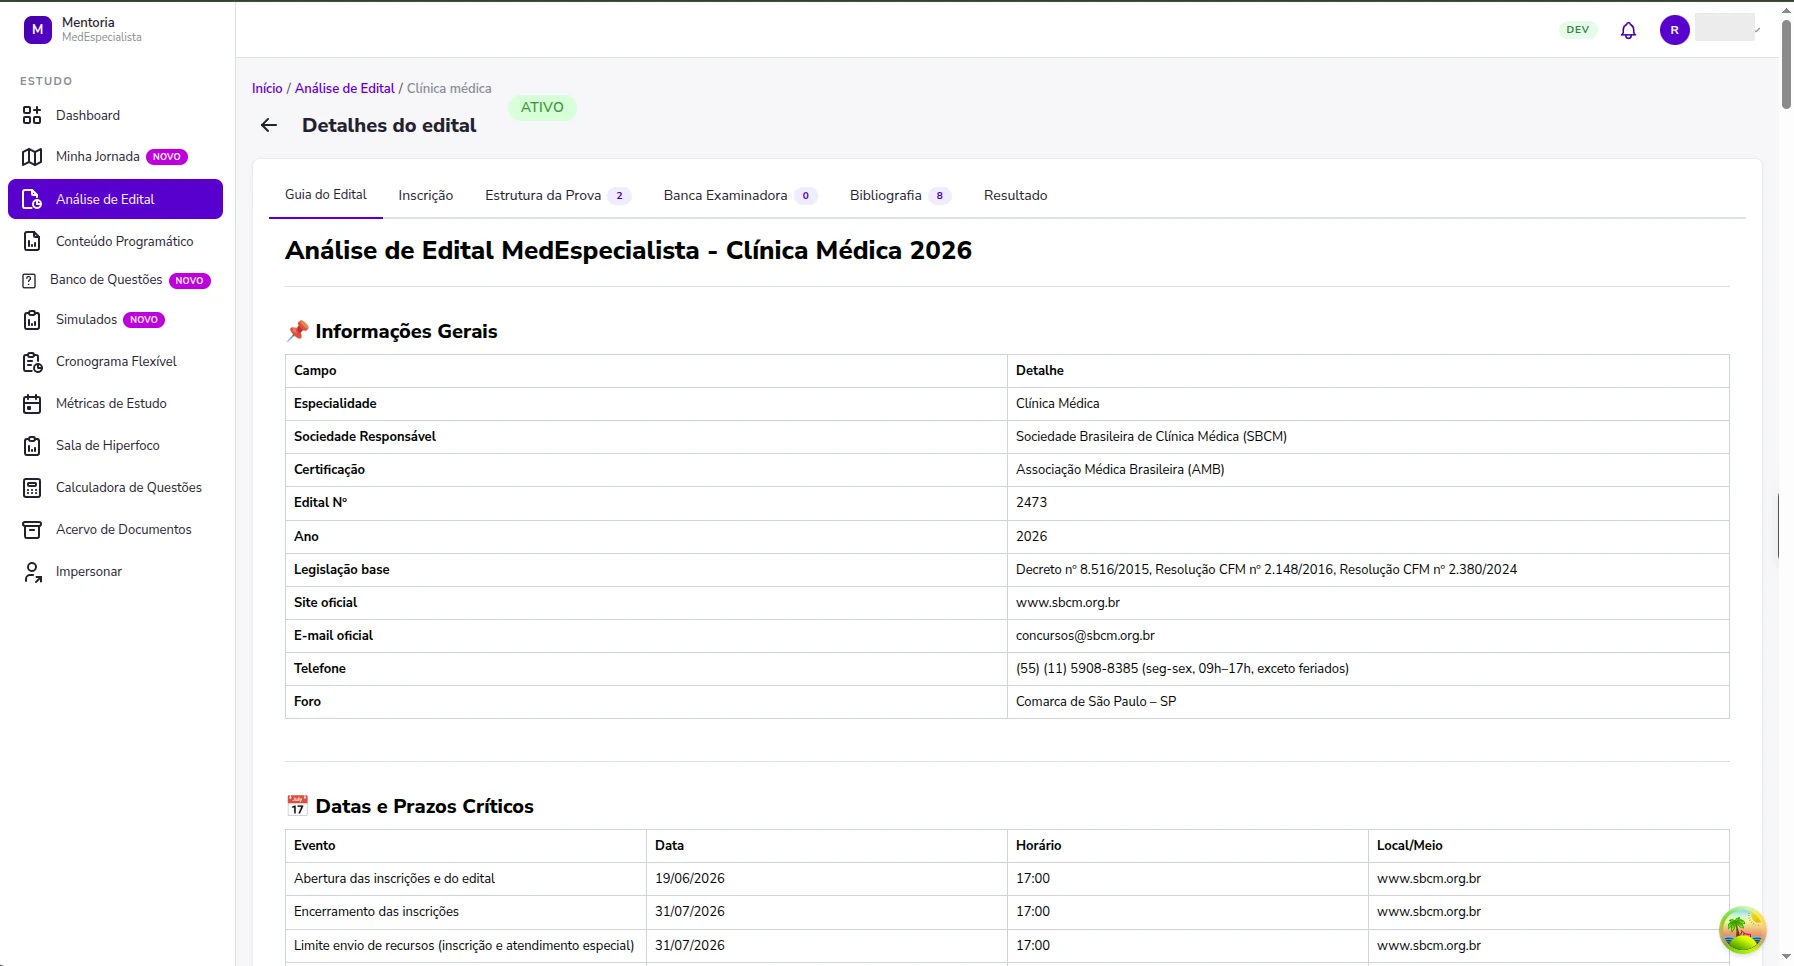The image size is (1794, 966).
Task: Click the palm tree floating icon
Action: click(x=1742, y=930)
